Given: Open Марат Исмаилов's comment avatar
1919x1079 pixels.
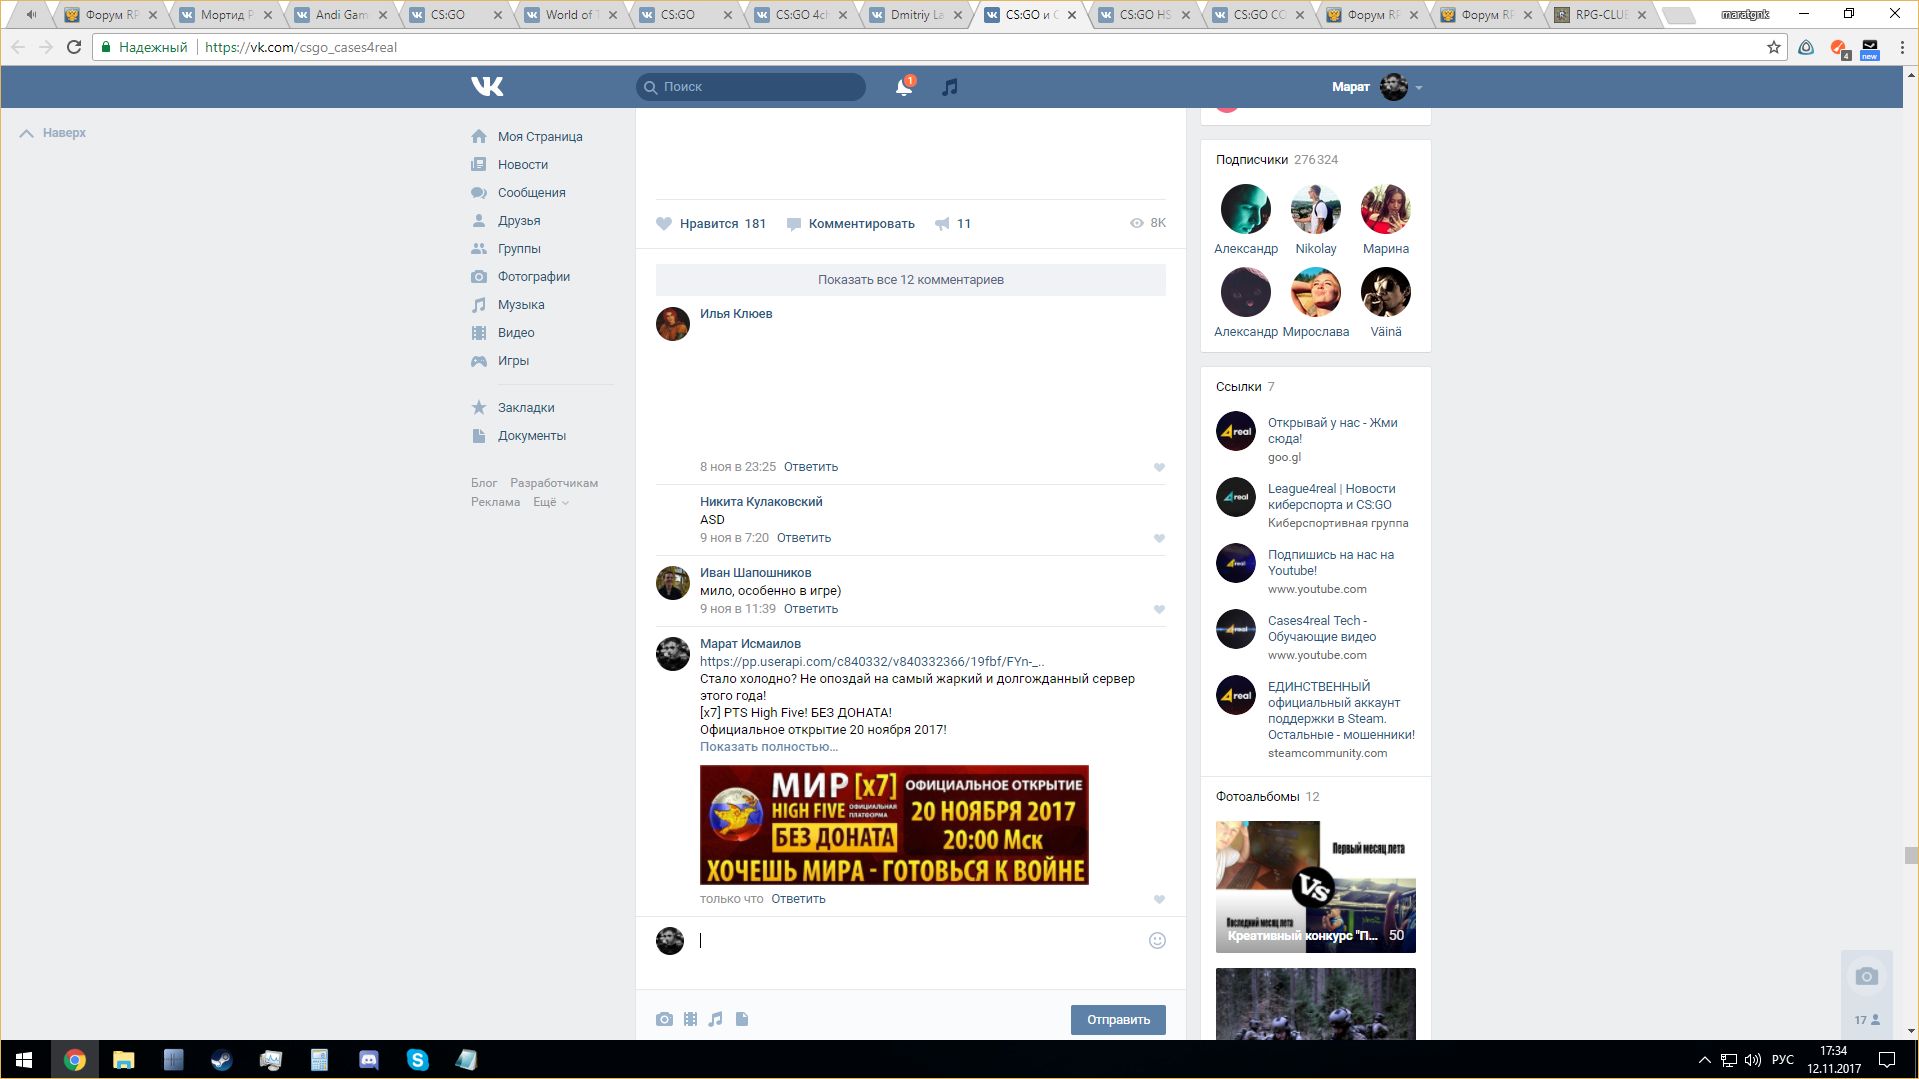Looking at the screenshot, I should [x=673, y=654].
